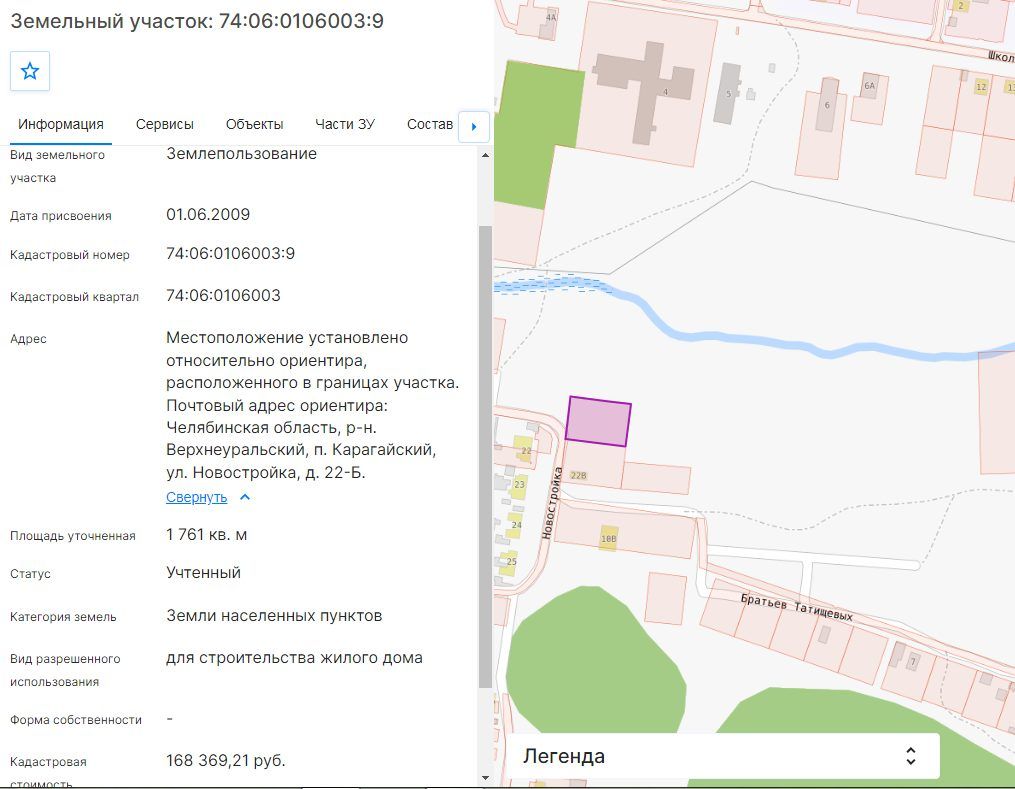Open the Состав tab
Screen dimensions: 1015x789
pyautogui.click(x=430, y=124)
